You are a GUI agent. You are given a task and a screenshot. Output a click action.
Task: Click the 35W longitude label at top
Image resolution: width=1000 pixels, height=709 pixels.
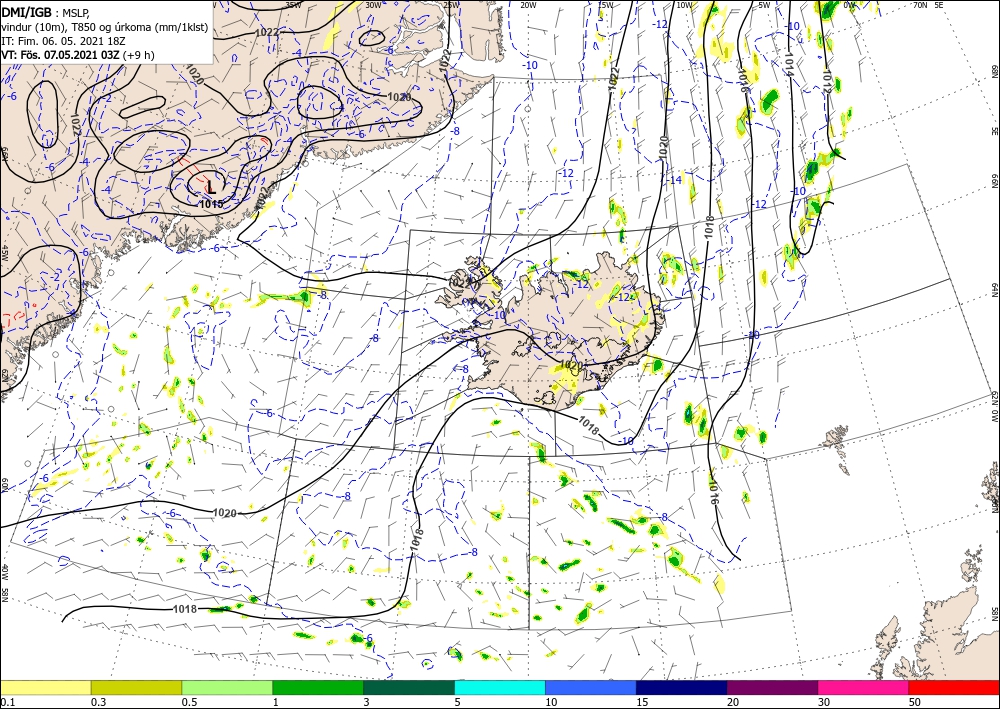pos(294,5)
